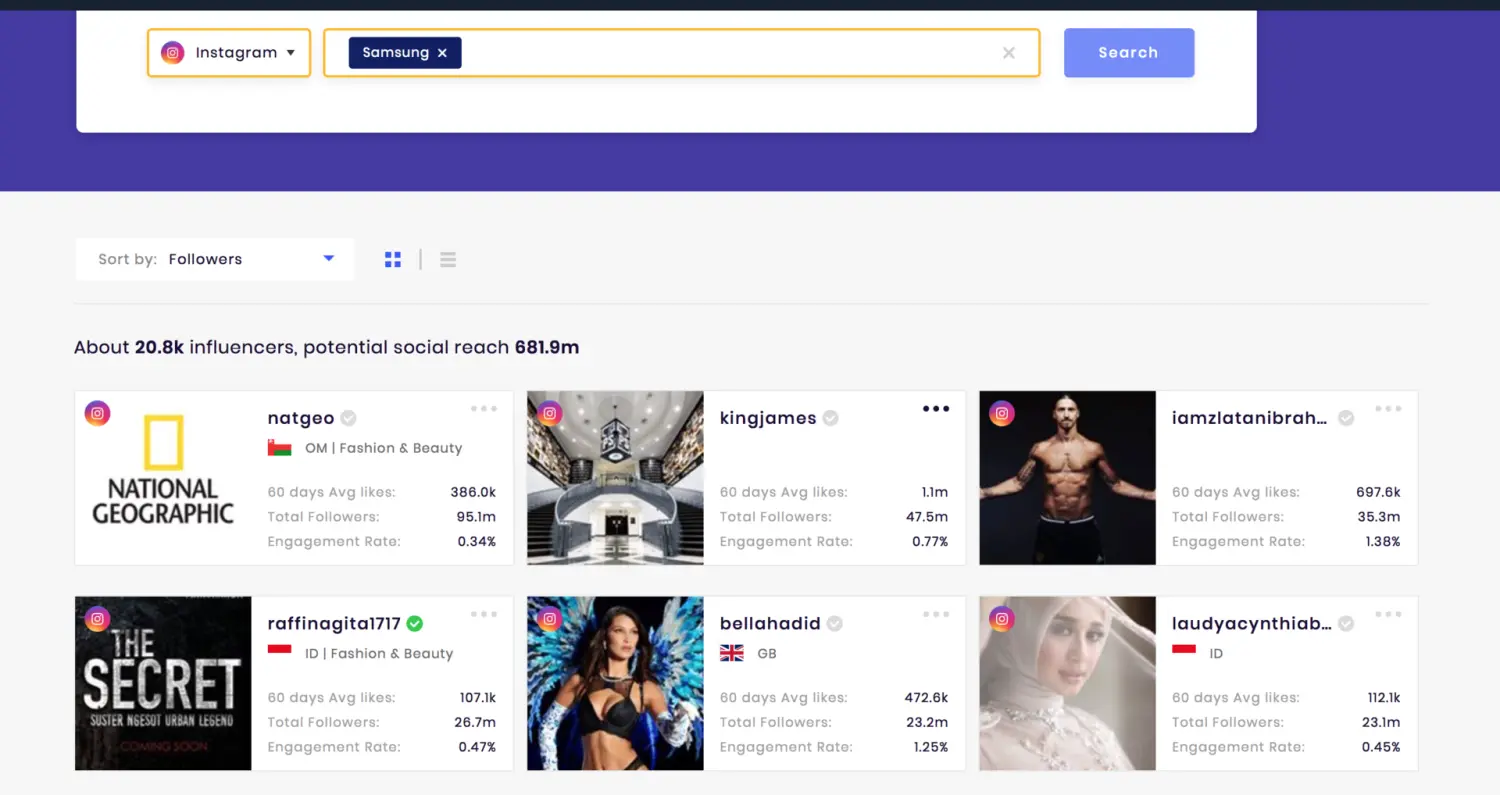1500x795 pixels.
Task: Click the 'About 20.8k influencers' results summary
Action: [x=327, y=348]
